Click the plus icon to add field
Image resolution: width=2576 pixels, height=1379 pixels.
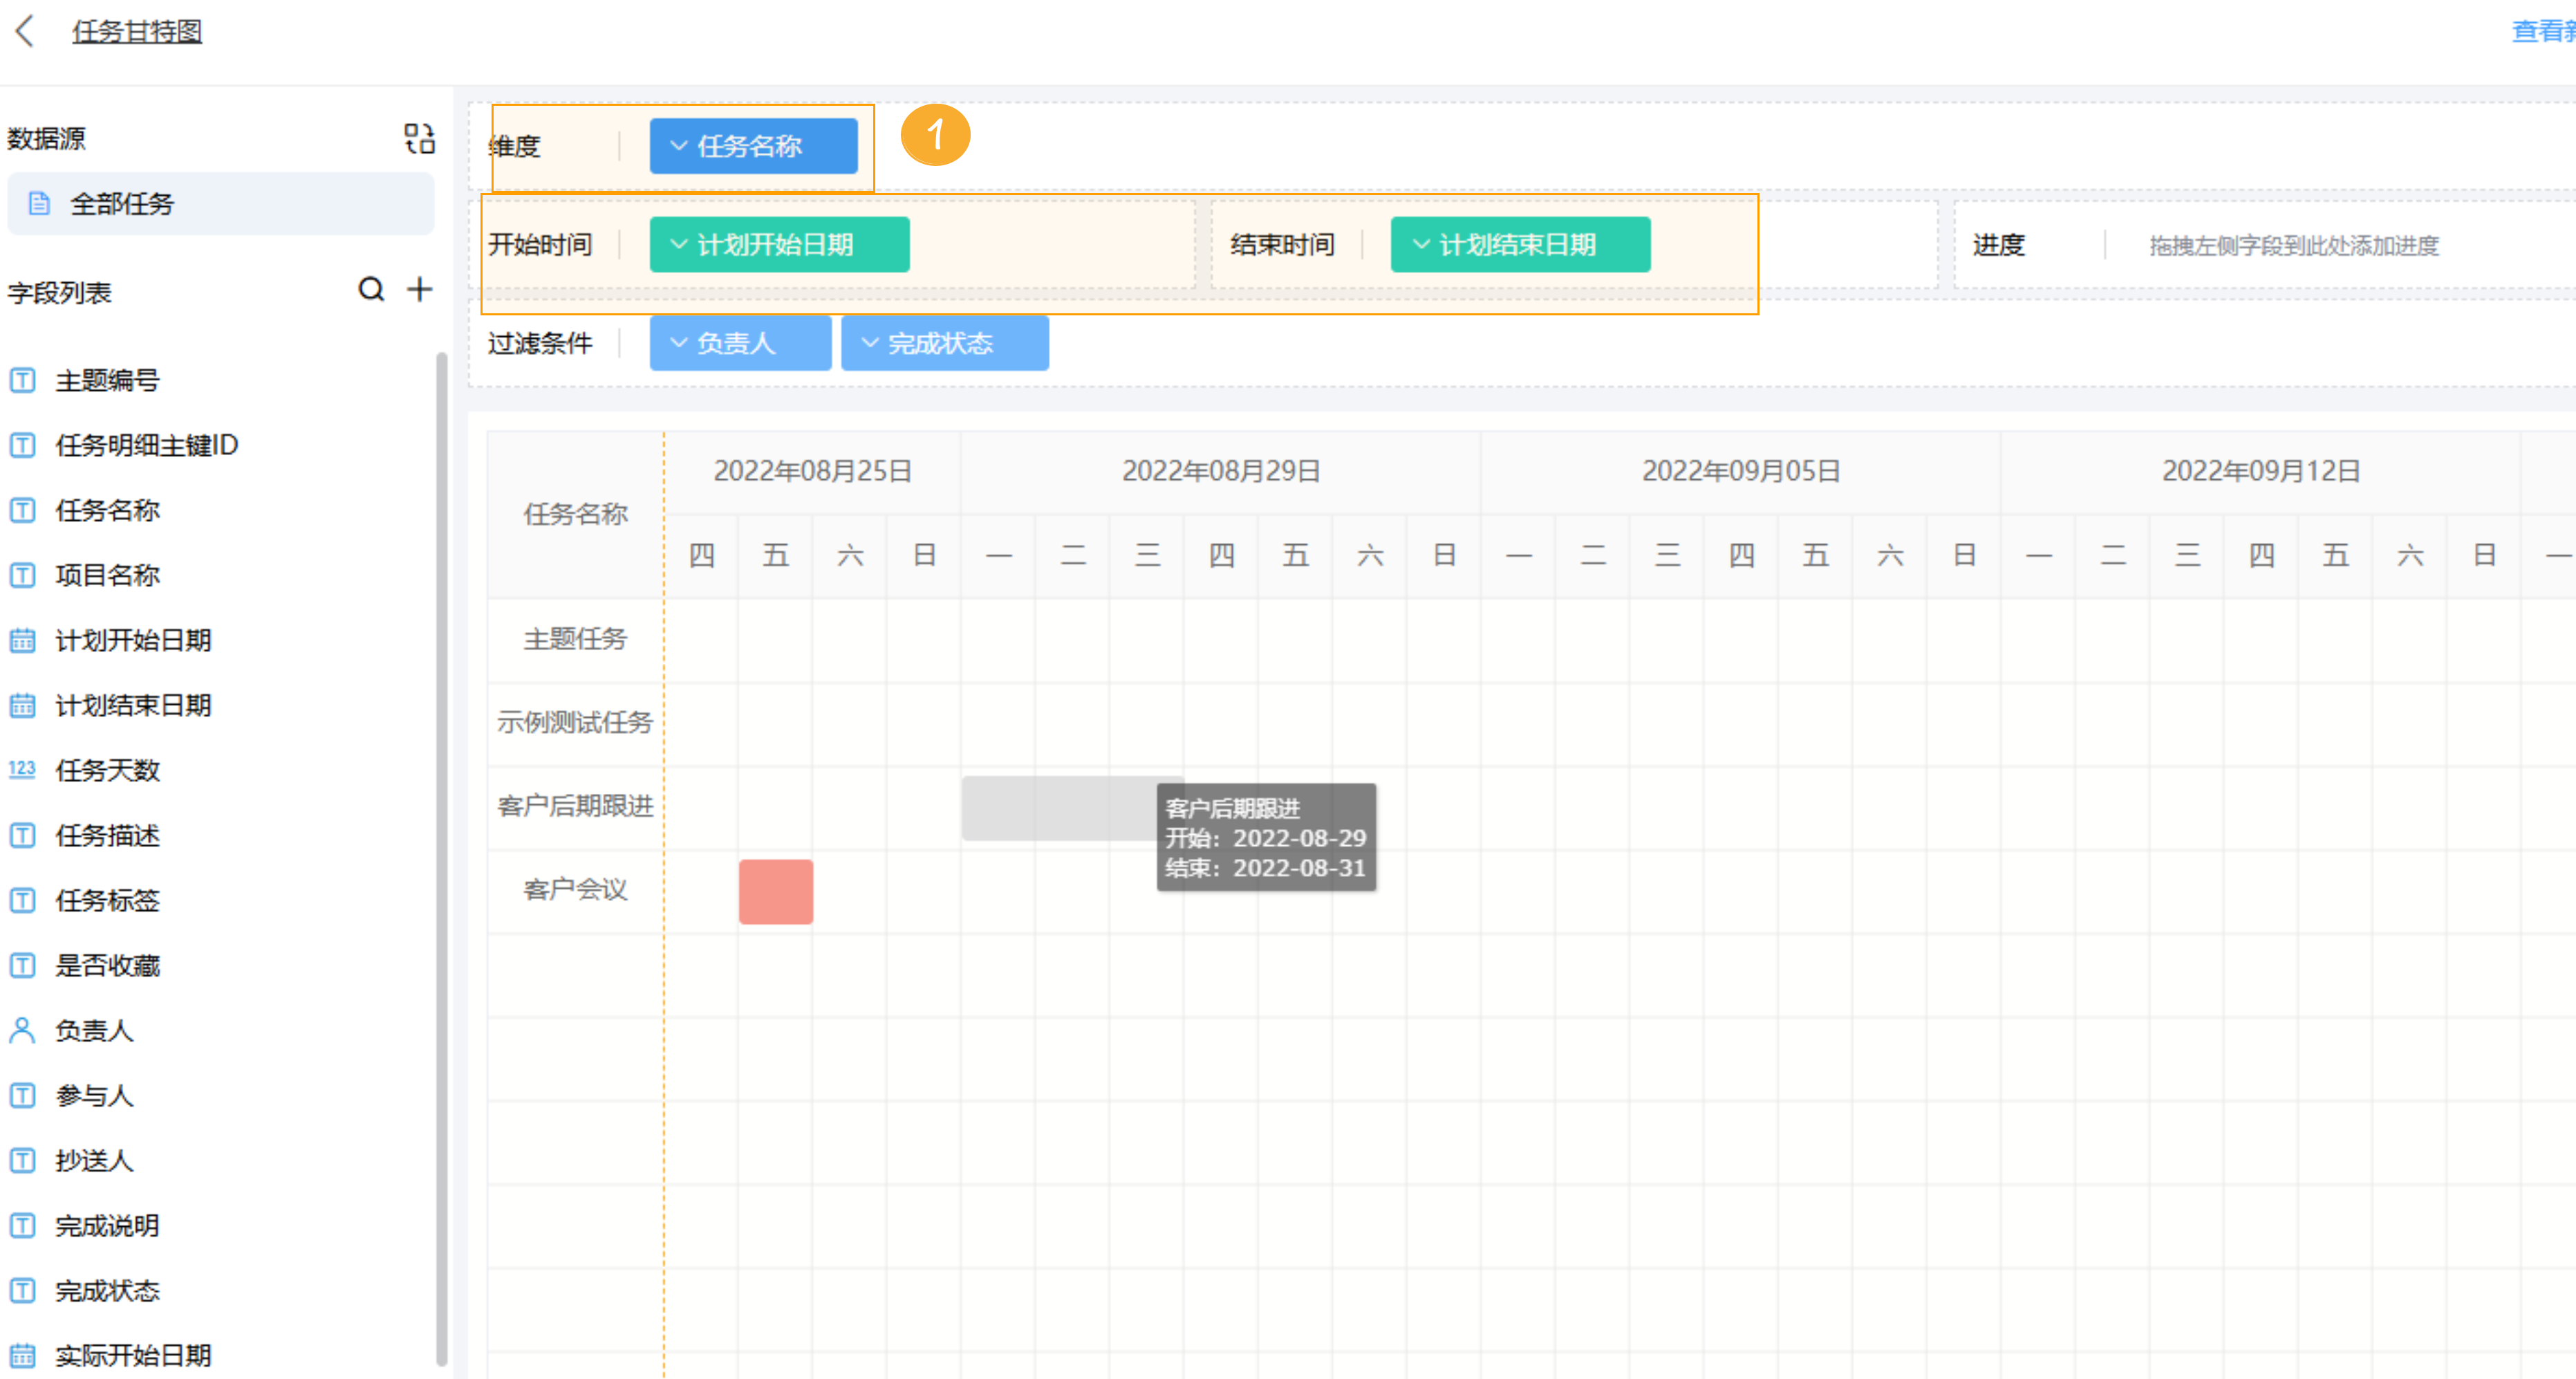pyautogui.click(x=420, y=290)
